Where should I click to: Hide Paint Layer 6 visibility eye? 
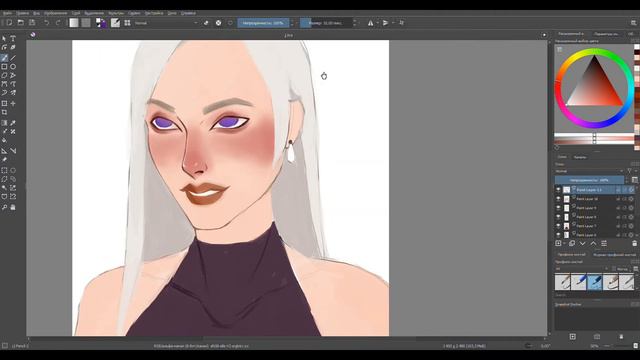[558, 235]
